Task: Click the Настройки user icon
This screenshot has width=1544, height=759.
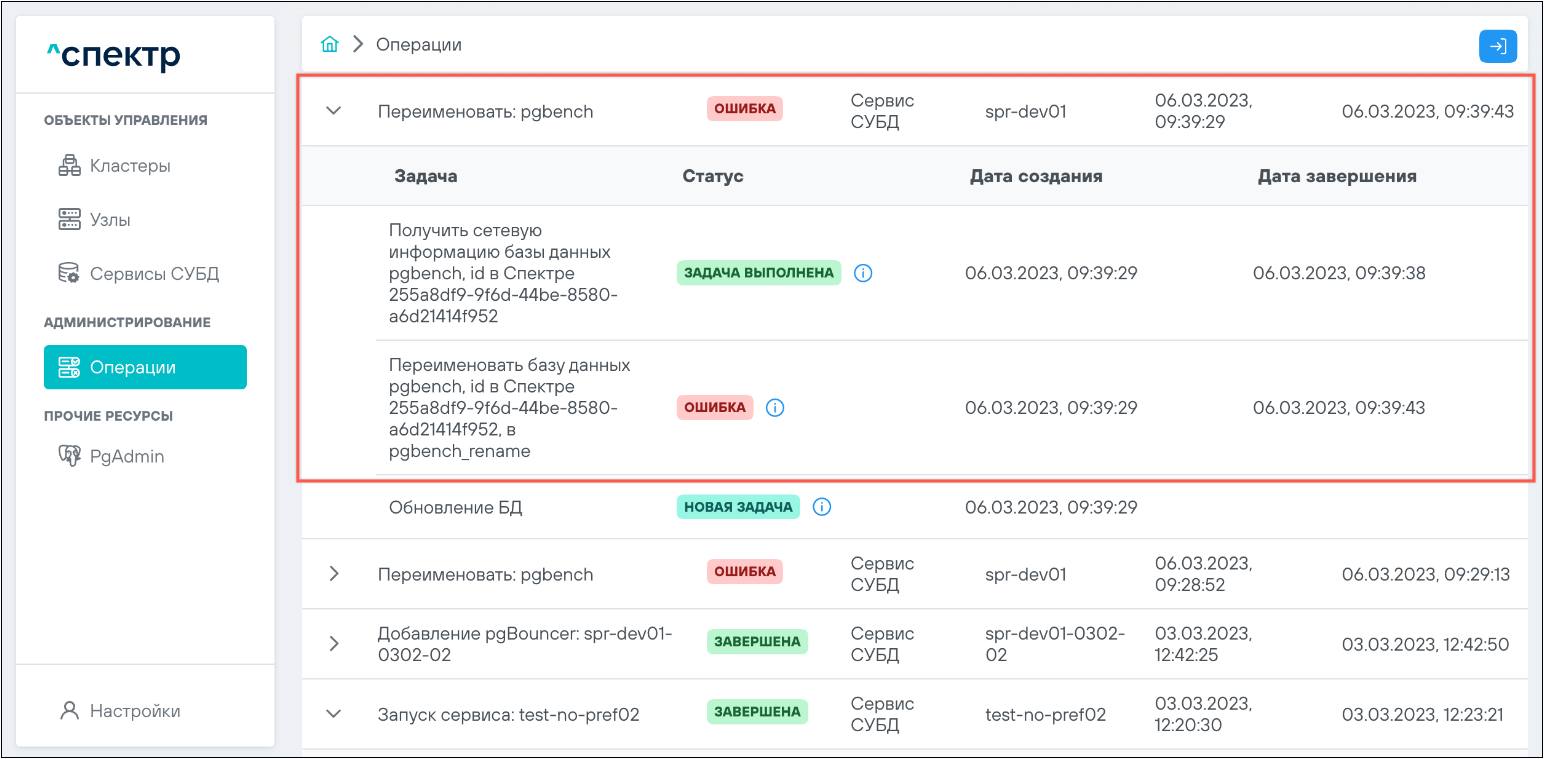Action: coord(69,711)
